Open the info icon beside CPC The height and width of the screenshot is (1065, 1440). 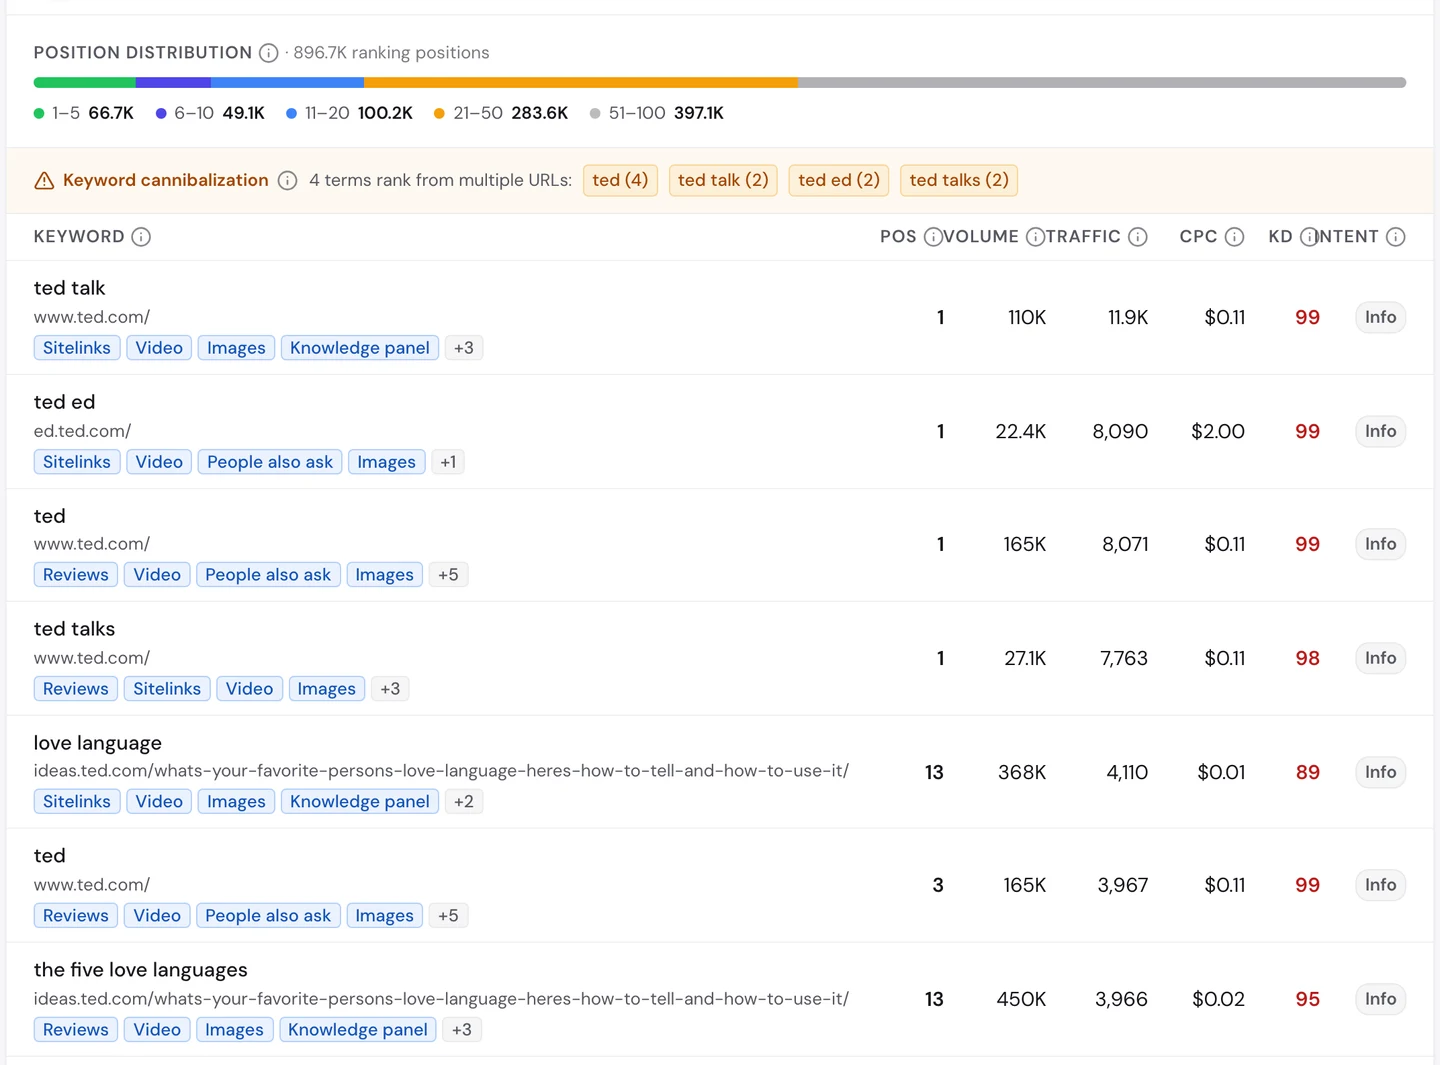tap(1235, 237)
